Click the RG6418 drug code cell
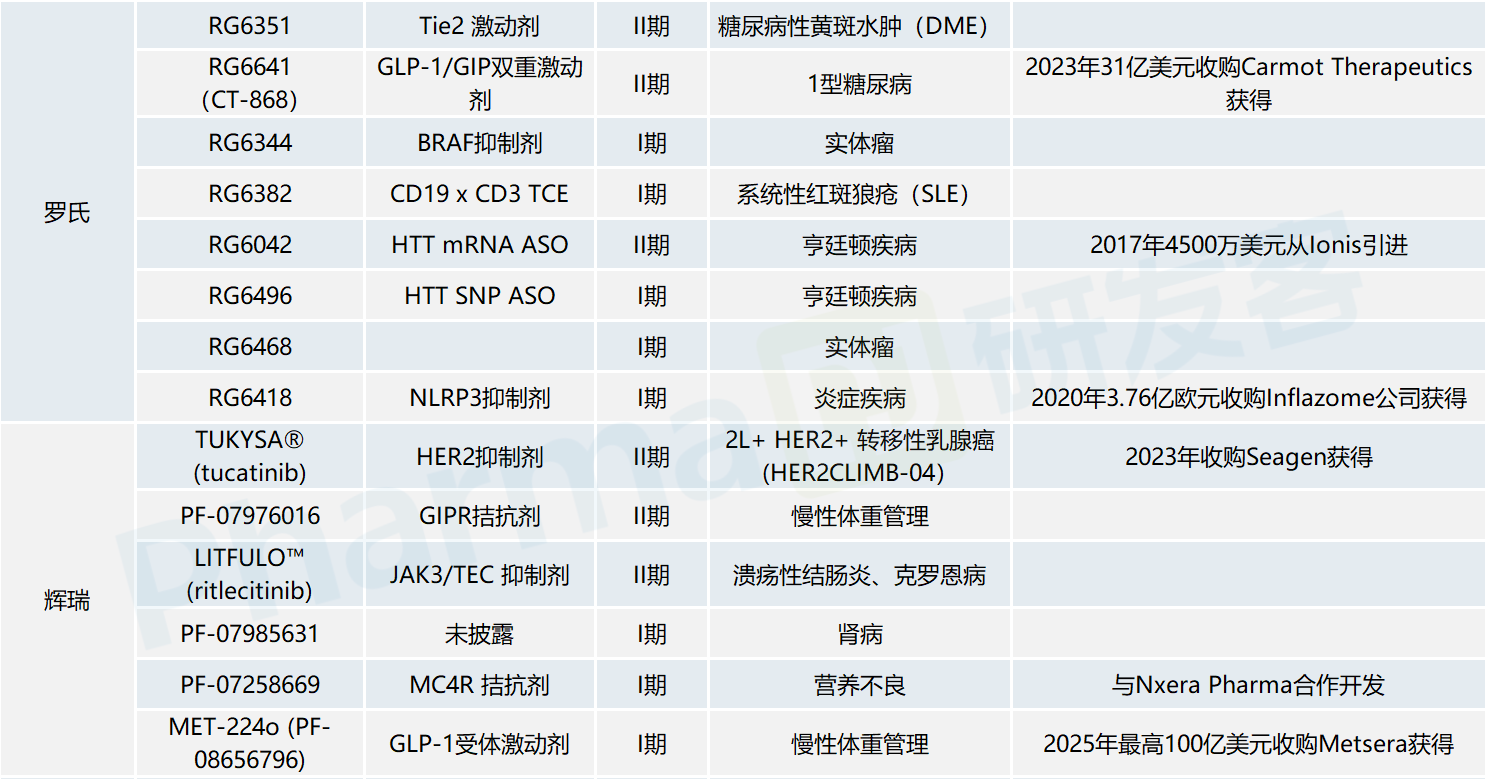 click(x=250, y=398)
